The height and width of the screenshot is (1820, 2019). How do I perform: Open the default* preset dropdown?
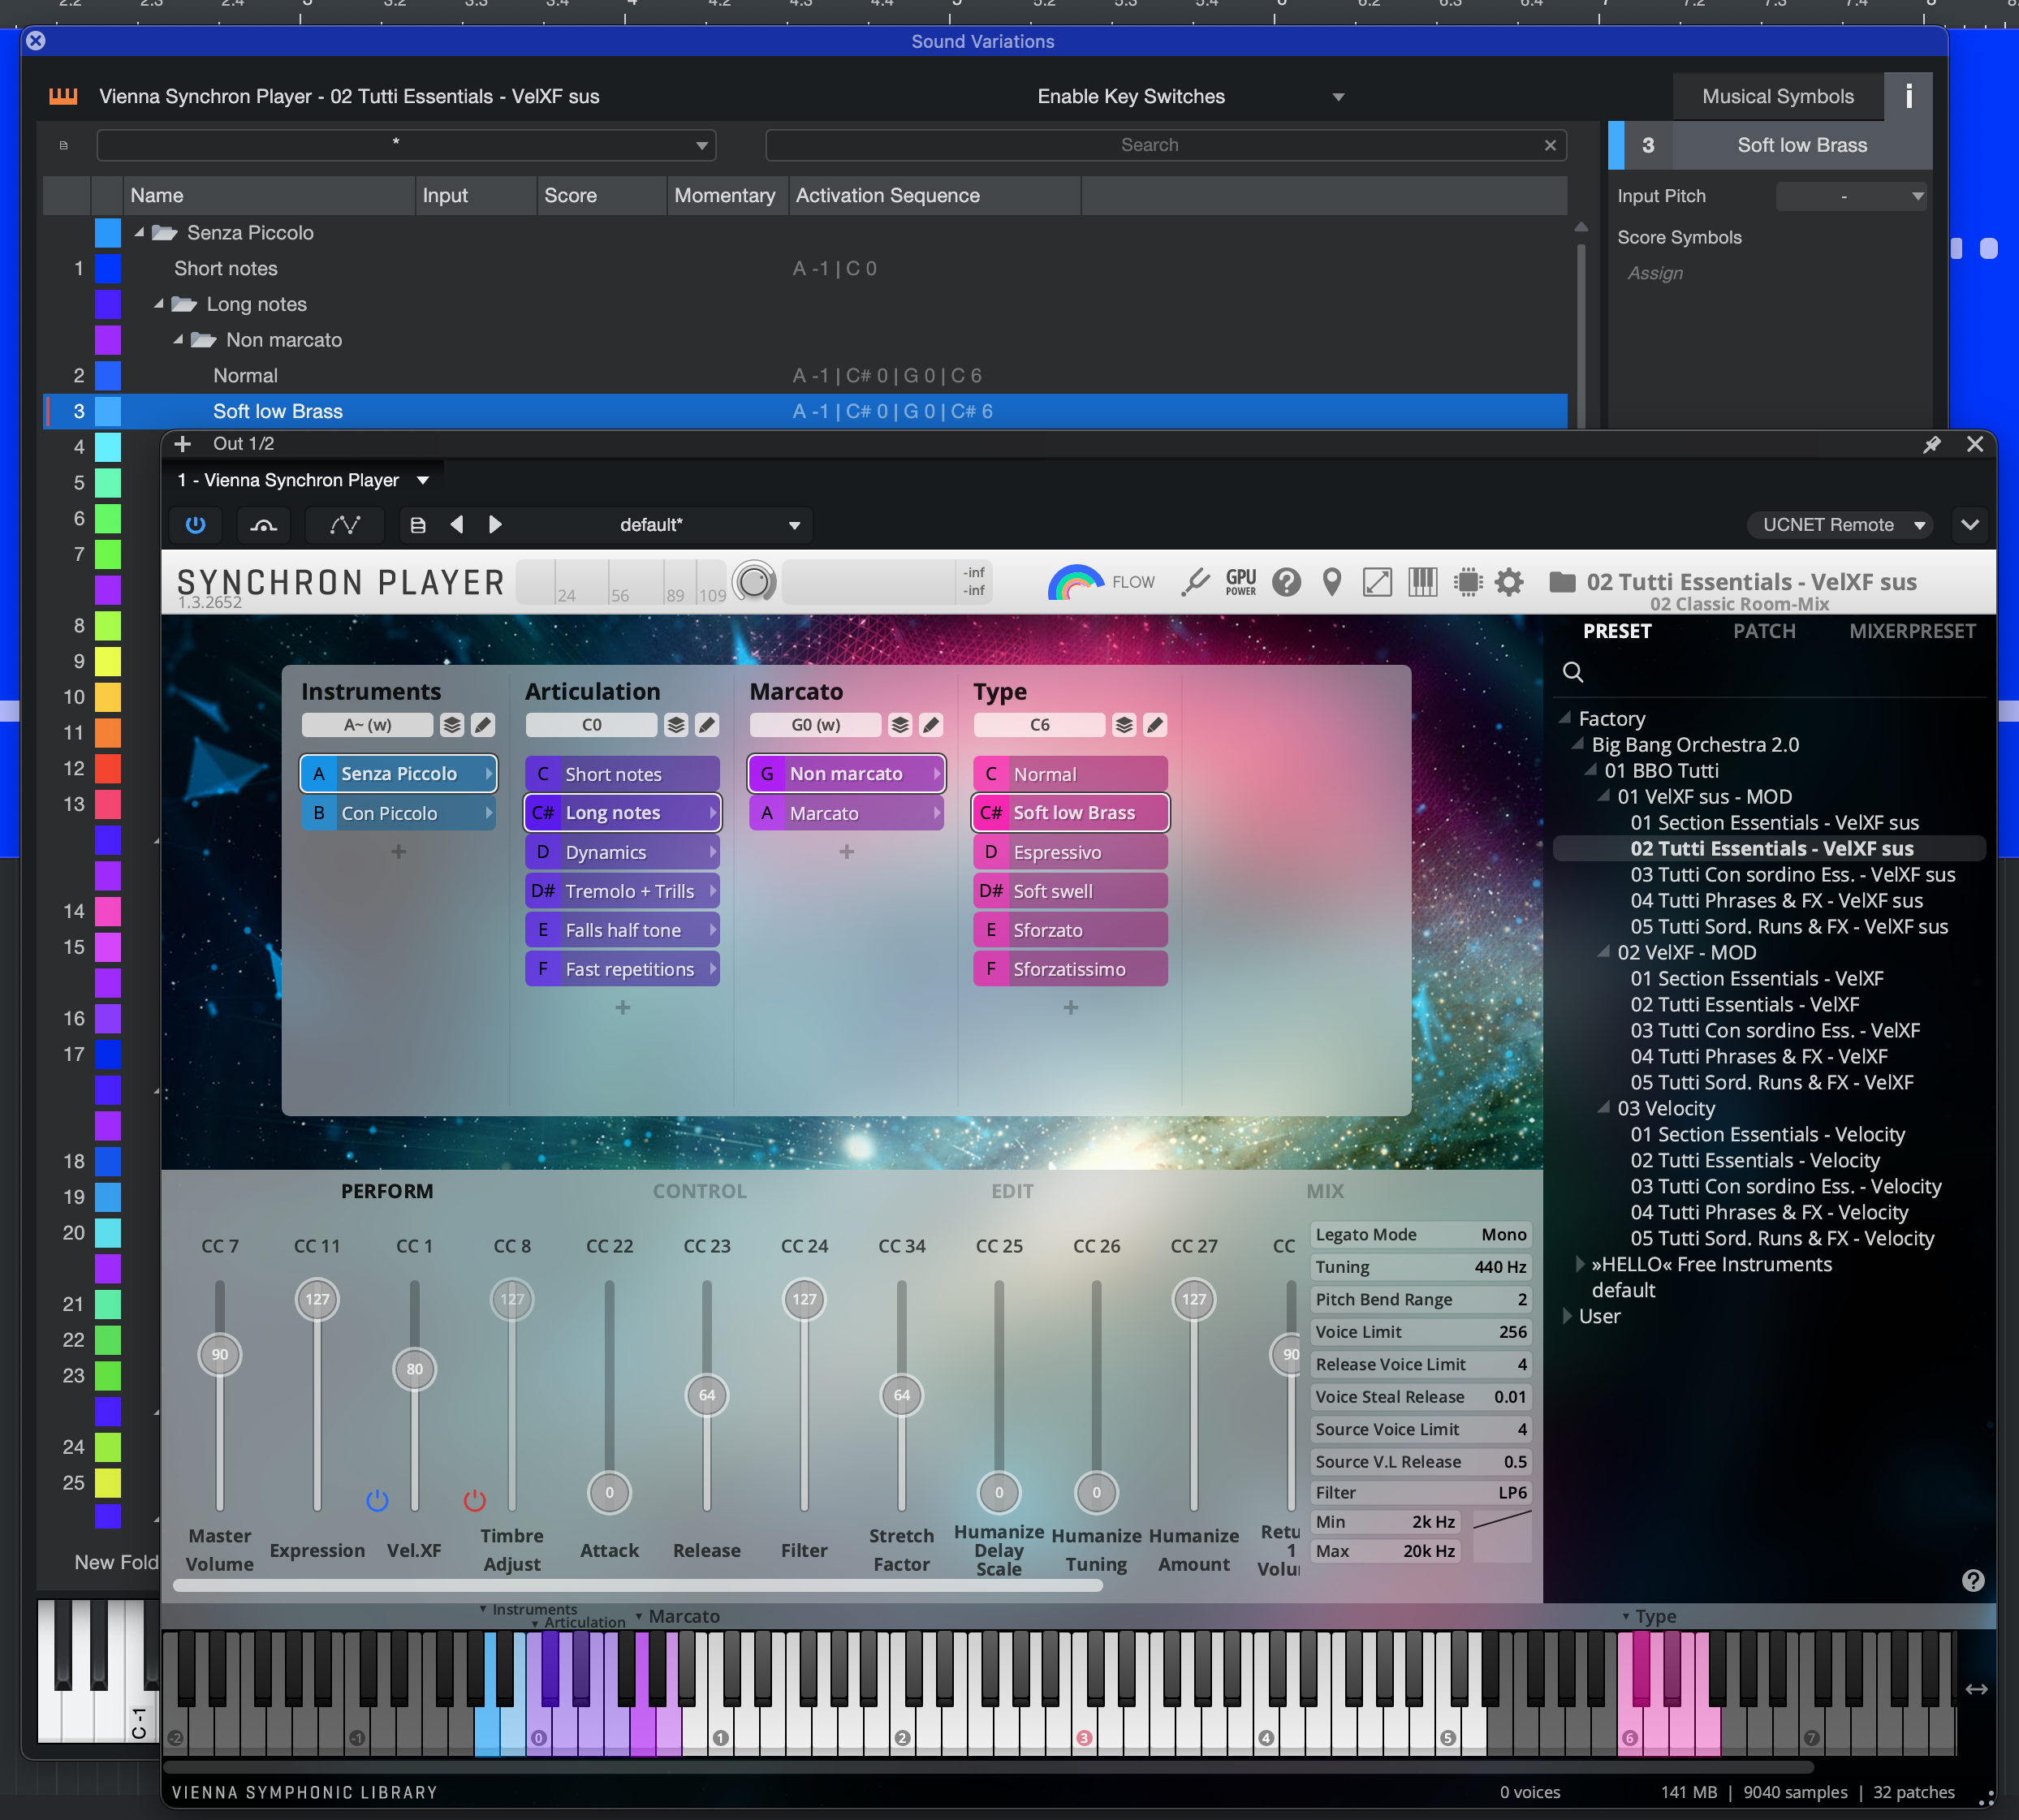tap(709, 525)
